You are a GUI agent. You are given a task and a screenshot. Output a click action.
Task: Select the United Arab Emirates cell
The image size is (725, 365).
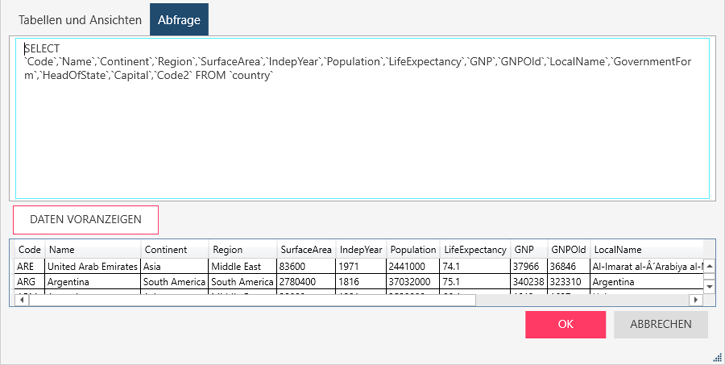point(93,266)
